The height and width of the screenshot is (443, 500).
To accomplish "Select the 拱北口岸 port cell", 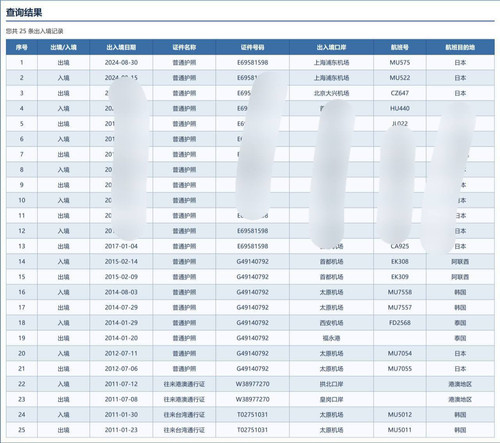I will 331,384.
